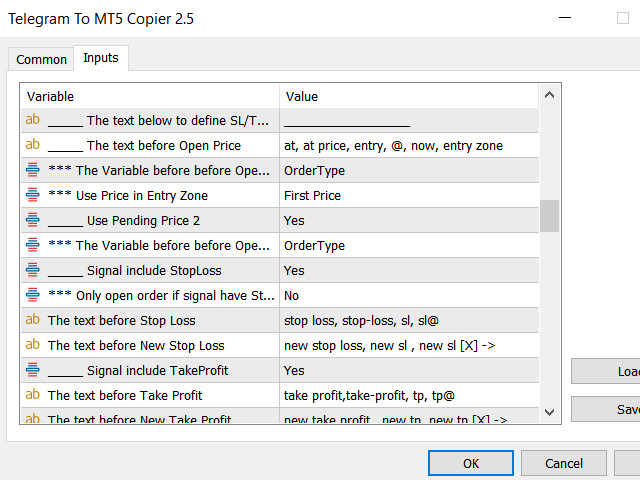Click the enum icon beside 'Signal include TakeProfit'

tap(33, 370)
